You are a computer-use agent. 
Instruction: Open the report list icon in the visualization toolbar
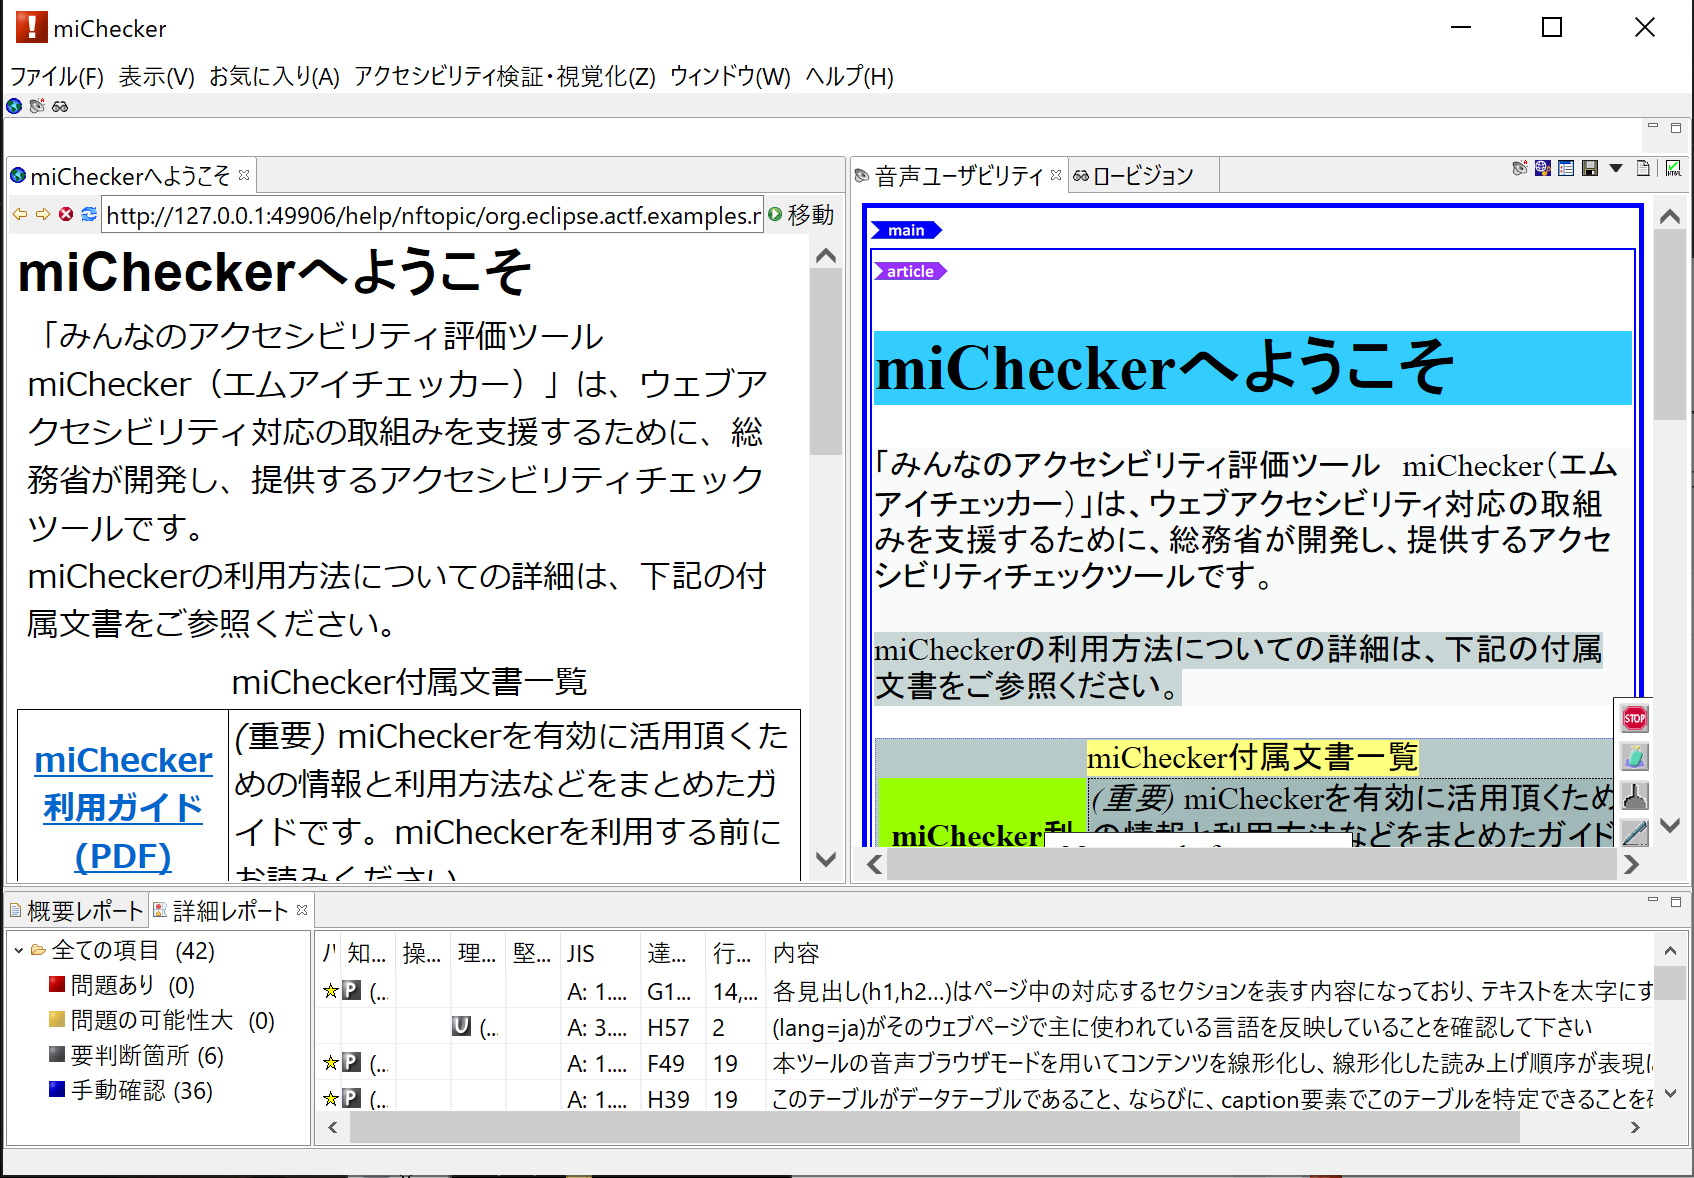point(1566,168)
